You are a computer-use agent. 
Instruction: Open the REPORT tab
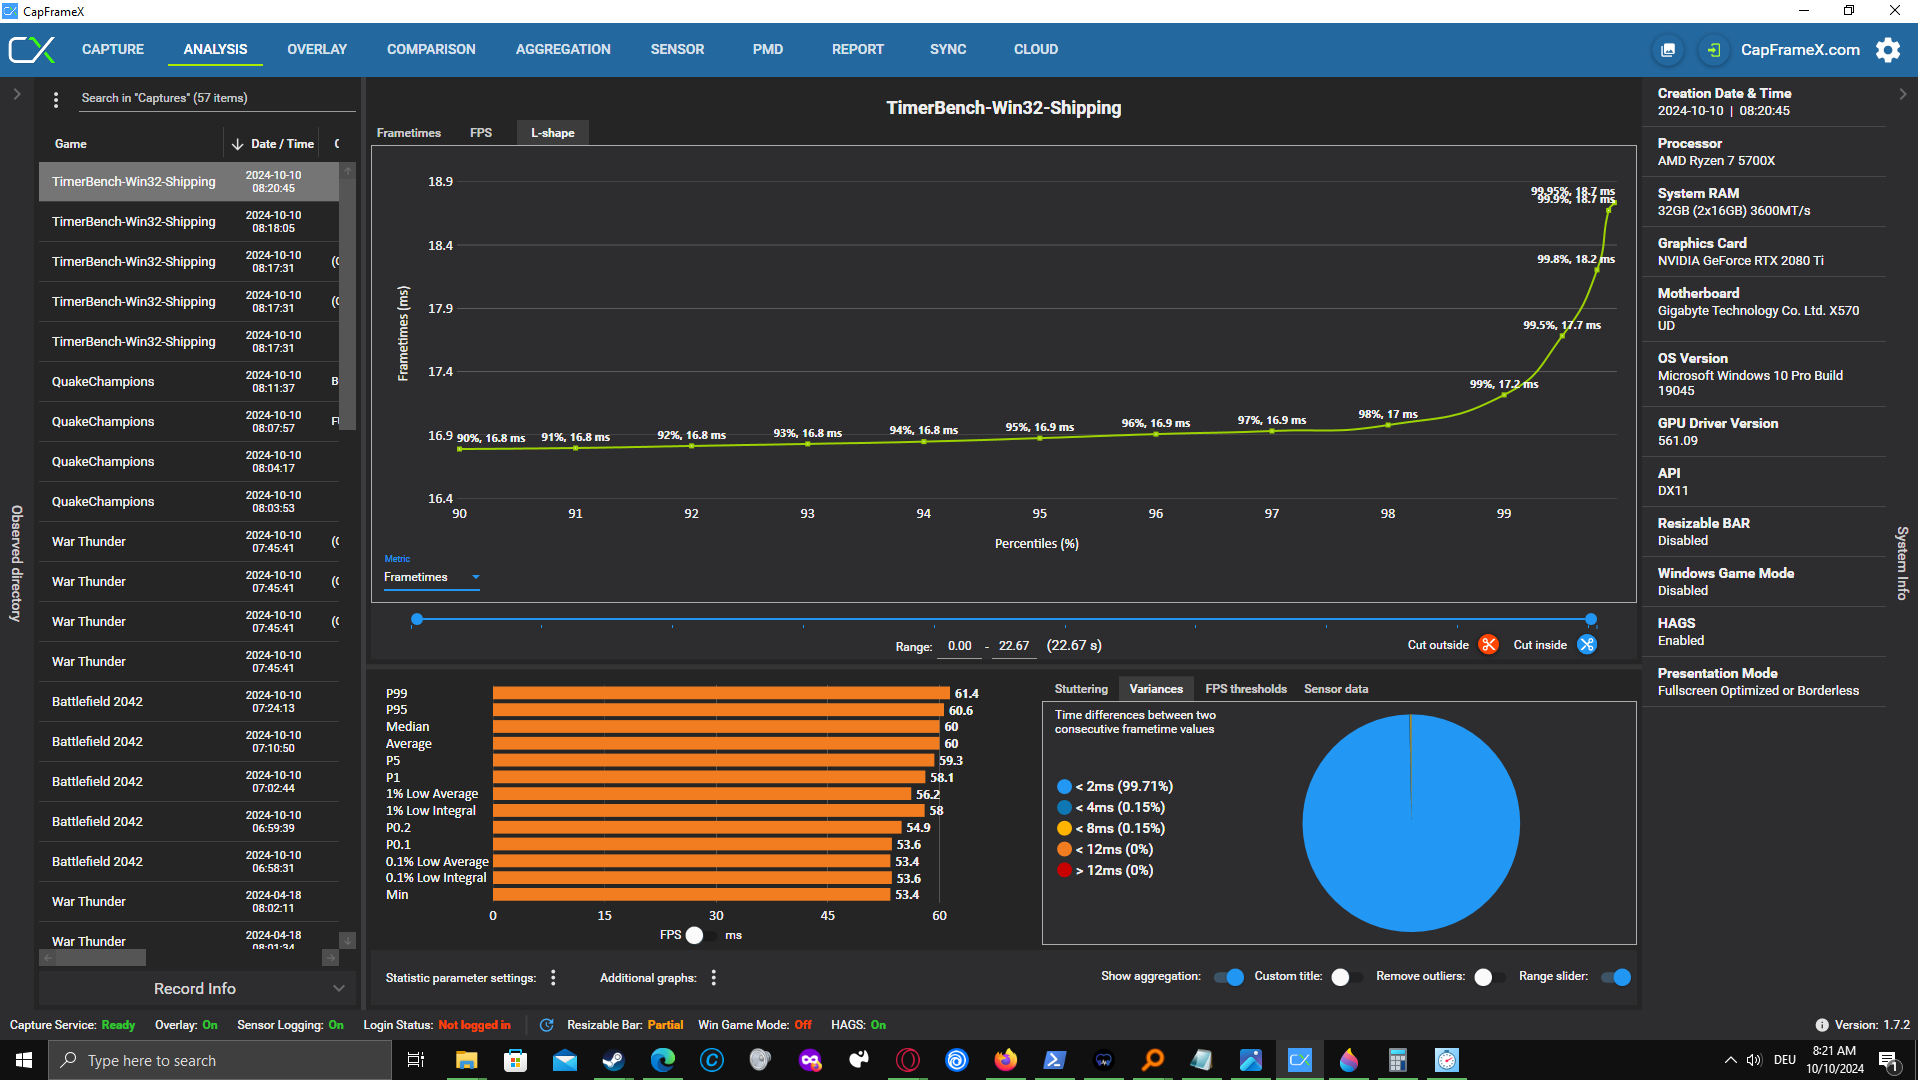(858, 49)
